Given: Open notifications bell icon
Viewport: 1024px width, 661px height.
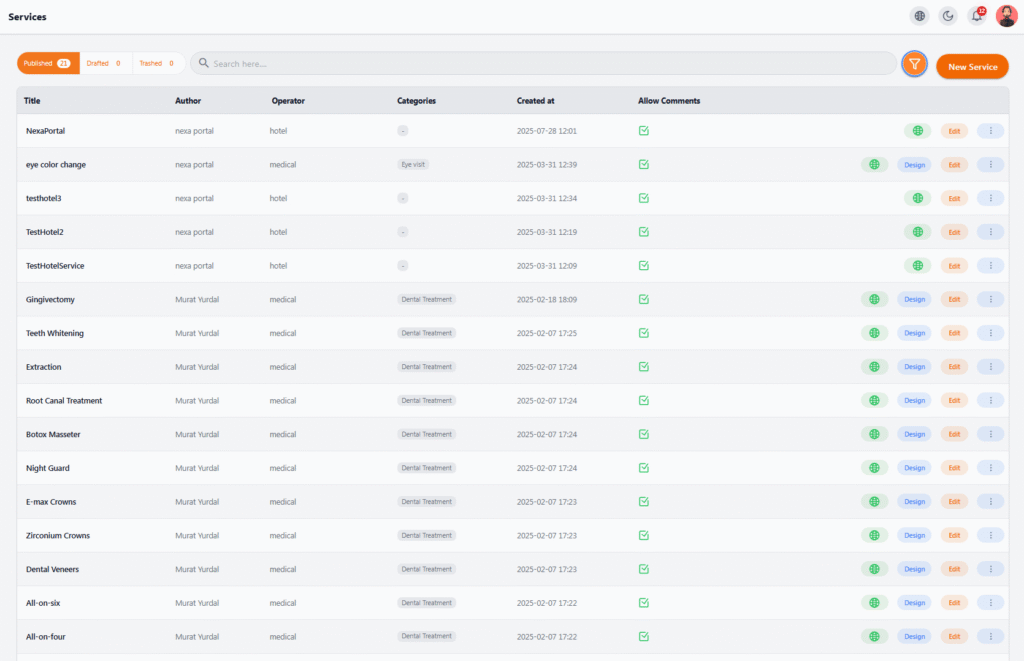Looking at the screenshot, I should 977,16.
